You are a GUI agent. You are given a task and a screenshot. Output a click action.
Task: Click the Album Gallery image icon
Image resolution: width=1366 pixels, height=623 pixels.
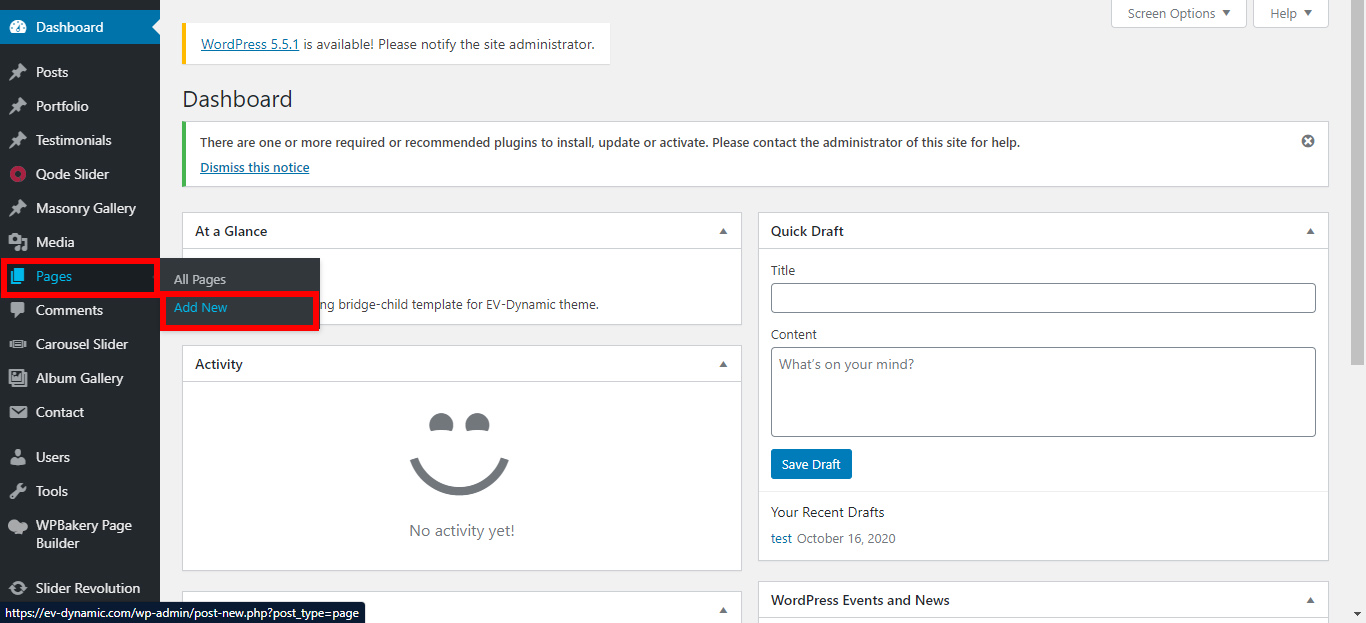(18, 378)
